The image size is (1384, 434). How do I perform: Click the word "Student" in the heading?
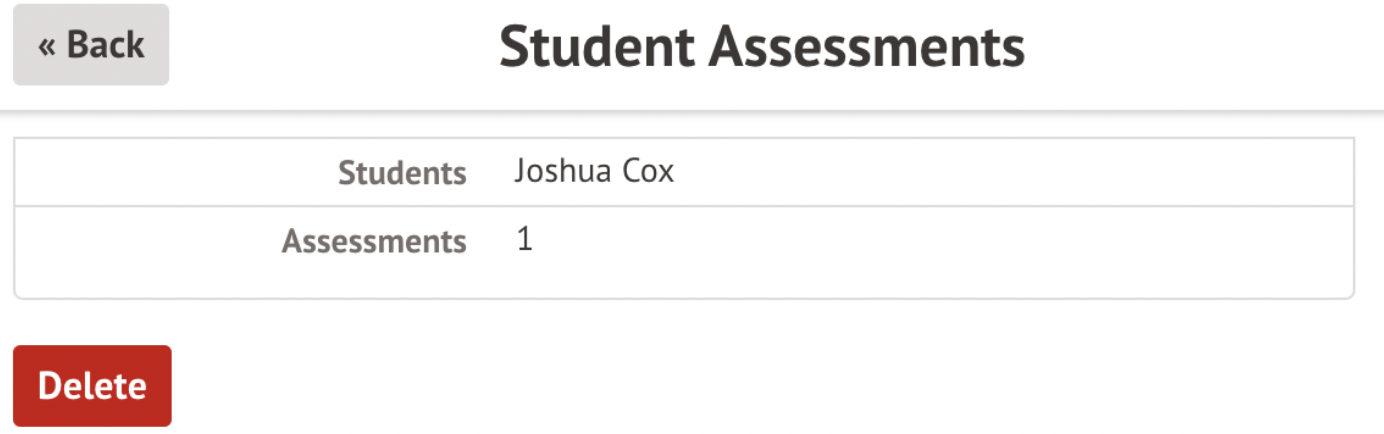click(x=596, y=47)
